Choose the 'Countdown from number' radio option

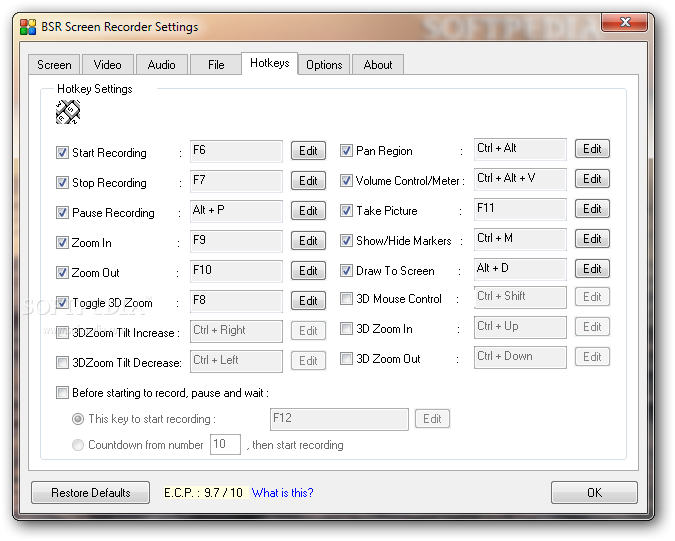click(x=78, y=445)
